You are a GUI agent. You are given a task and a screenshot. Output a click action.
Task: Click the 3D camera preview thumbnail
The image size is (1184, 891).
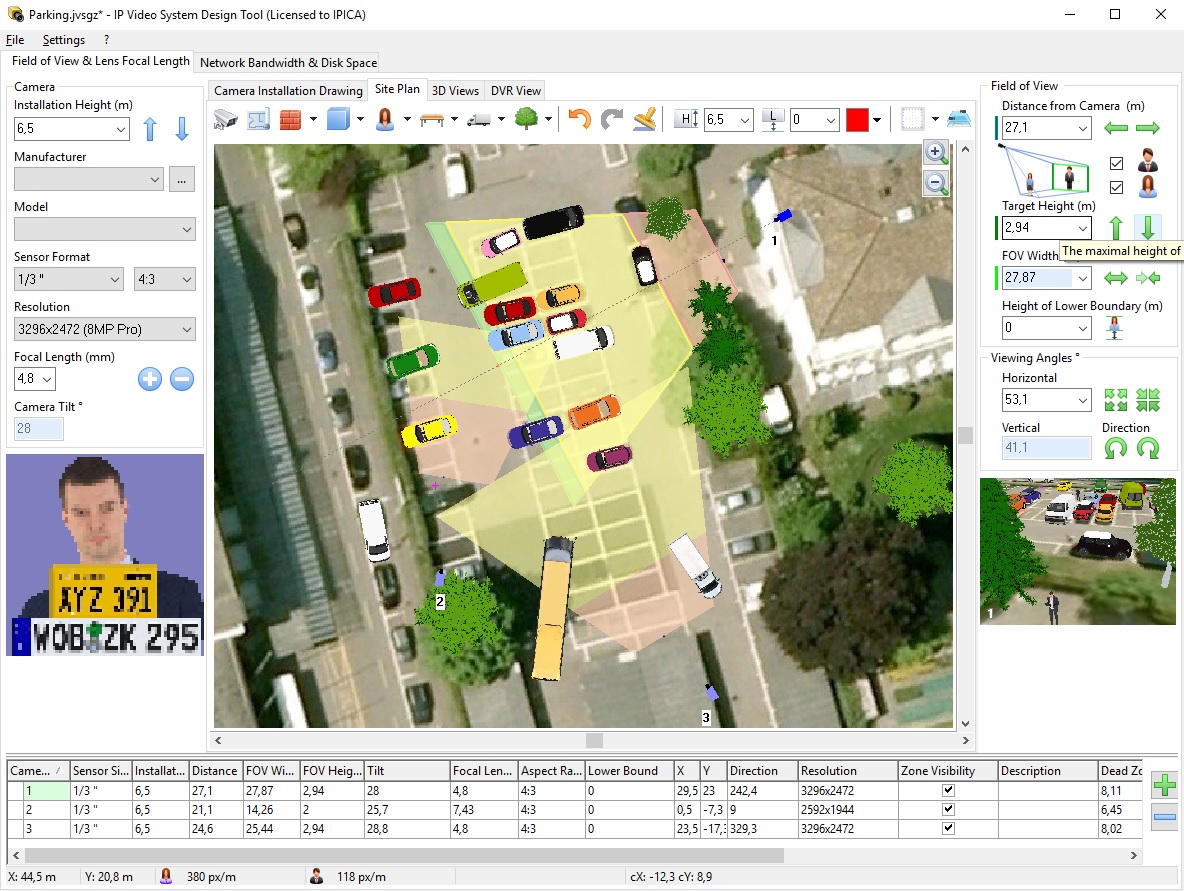1077,550
